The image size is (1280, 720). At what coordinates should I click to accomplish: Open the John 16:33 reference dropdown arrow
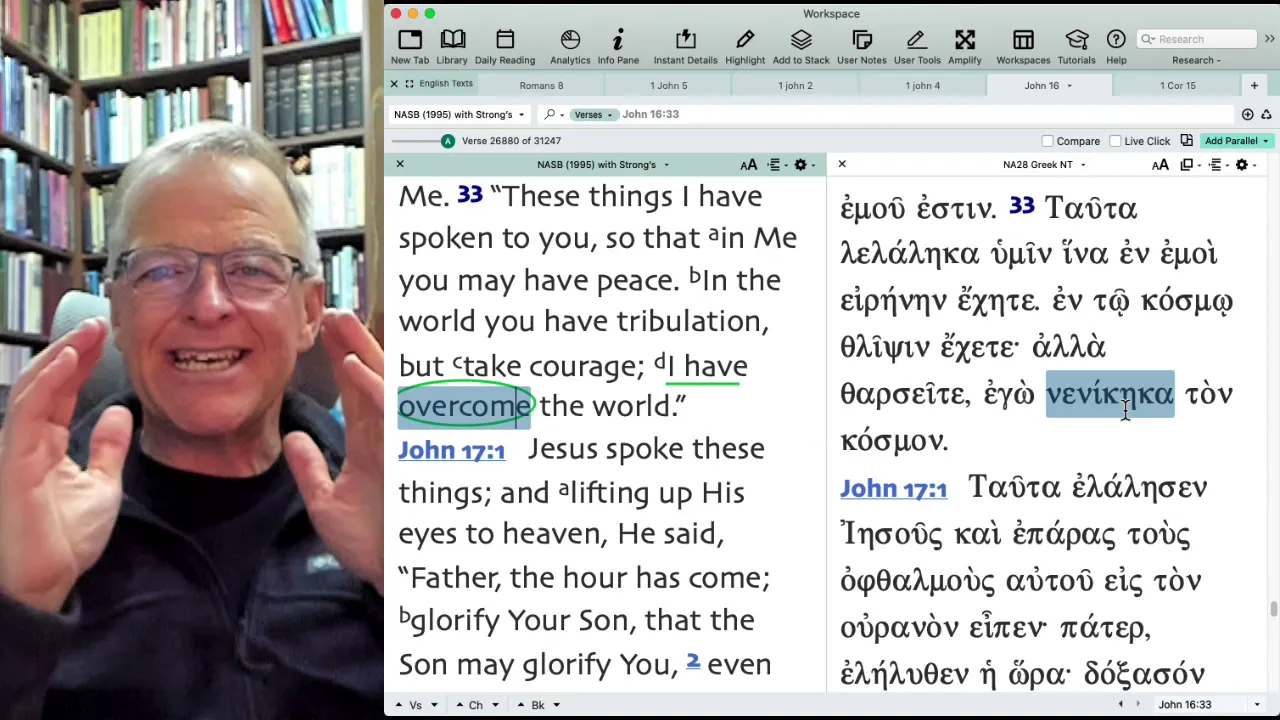(x=1257, y=705)
